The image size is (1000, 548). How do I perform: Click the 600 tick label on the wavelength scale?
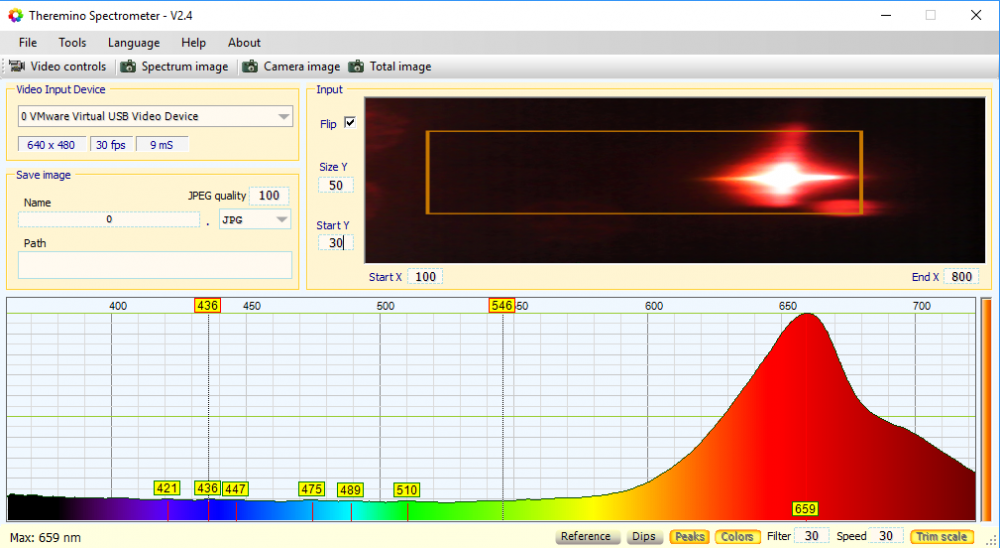pos(654,306)
